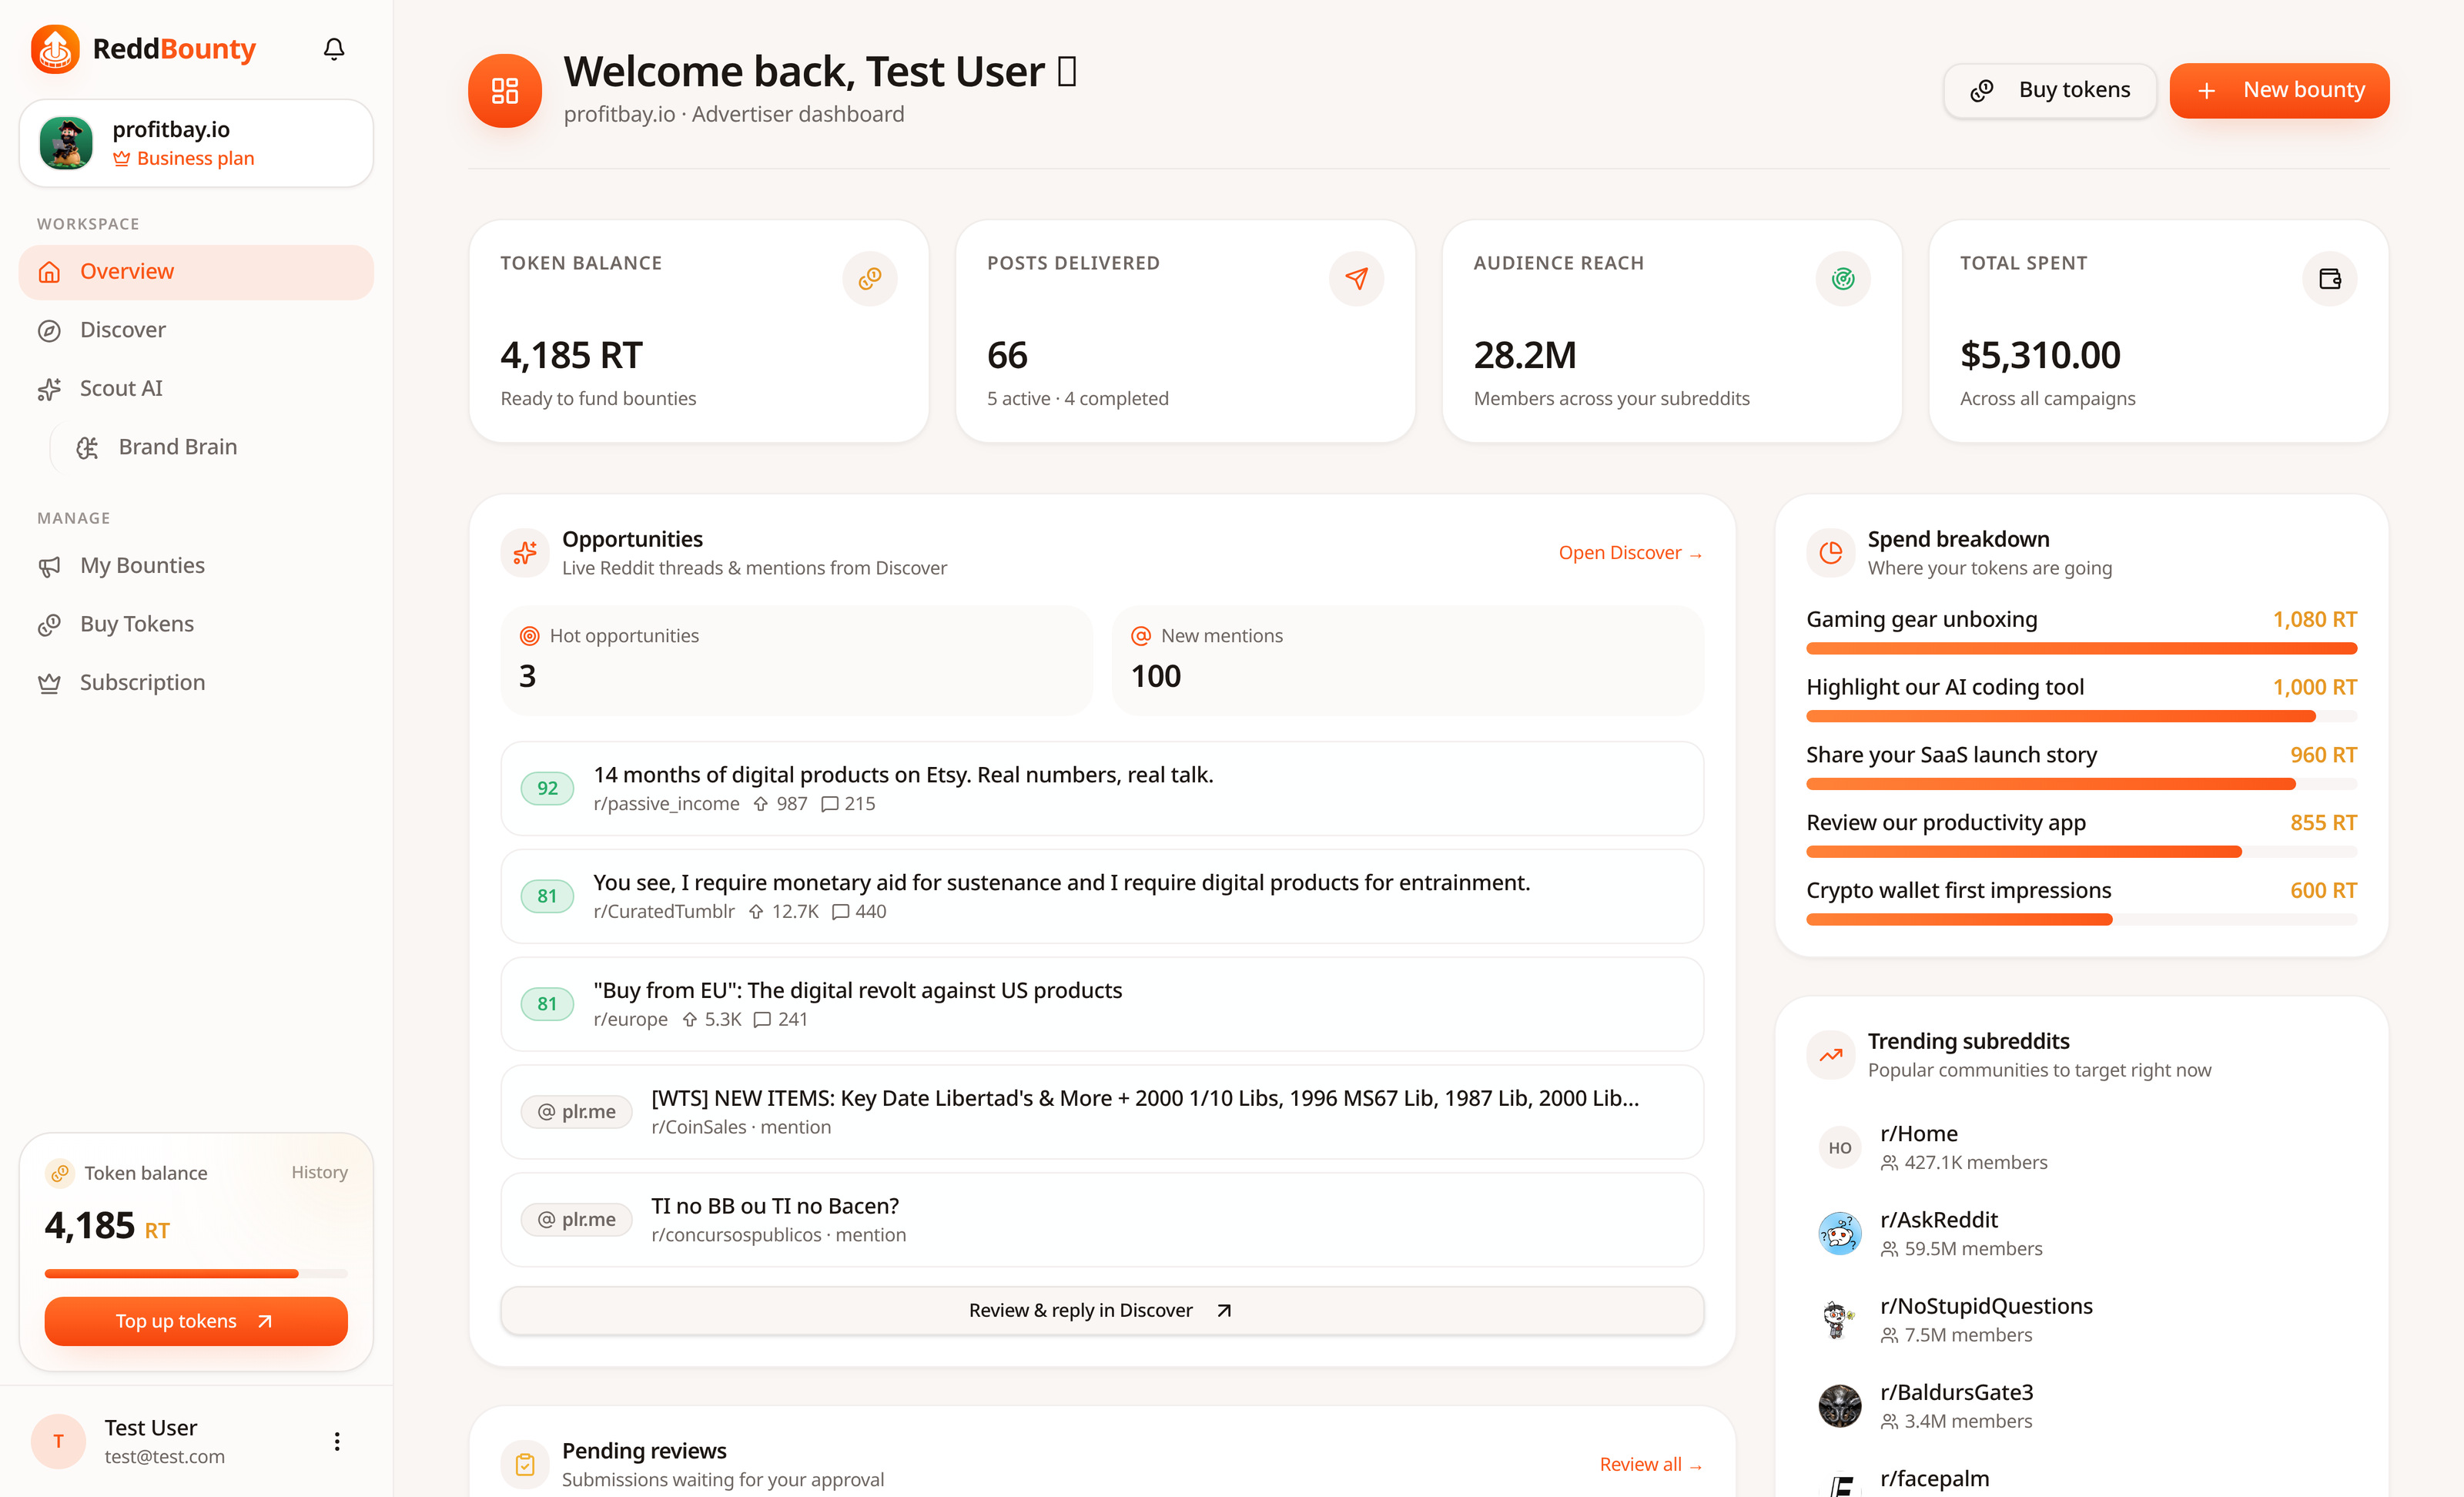Click the upvote icon beside 987

click(760, 804)
